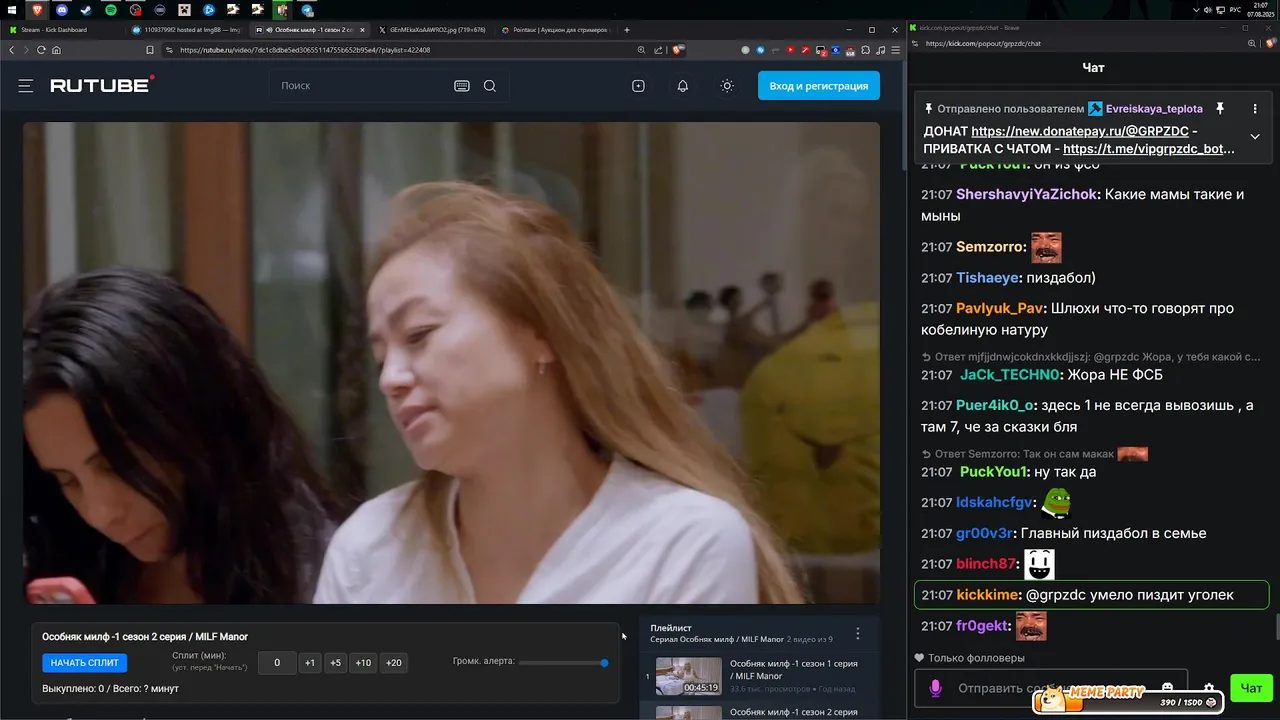Image resolution: width=1280 pixels, height=720 pixels.
Task: Open Особняк милф -1 сезон 1 серия title
Action: (794, 669)
